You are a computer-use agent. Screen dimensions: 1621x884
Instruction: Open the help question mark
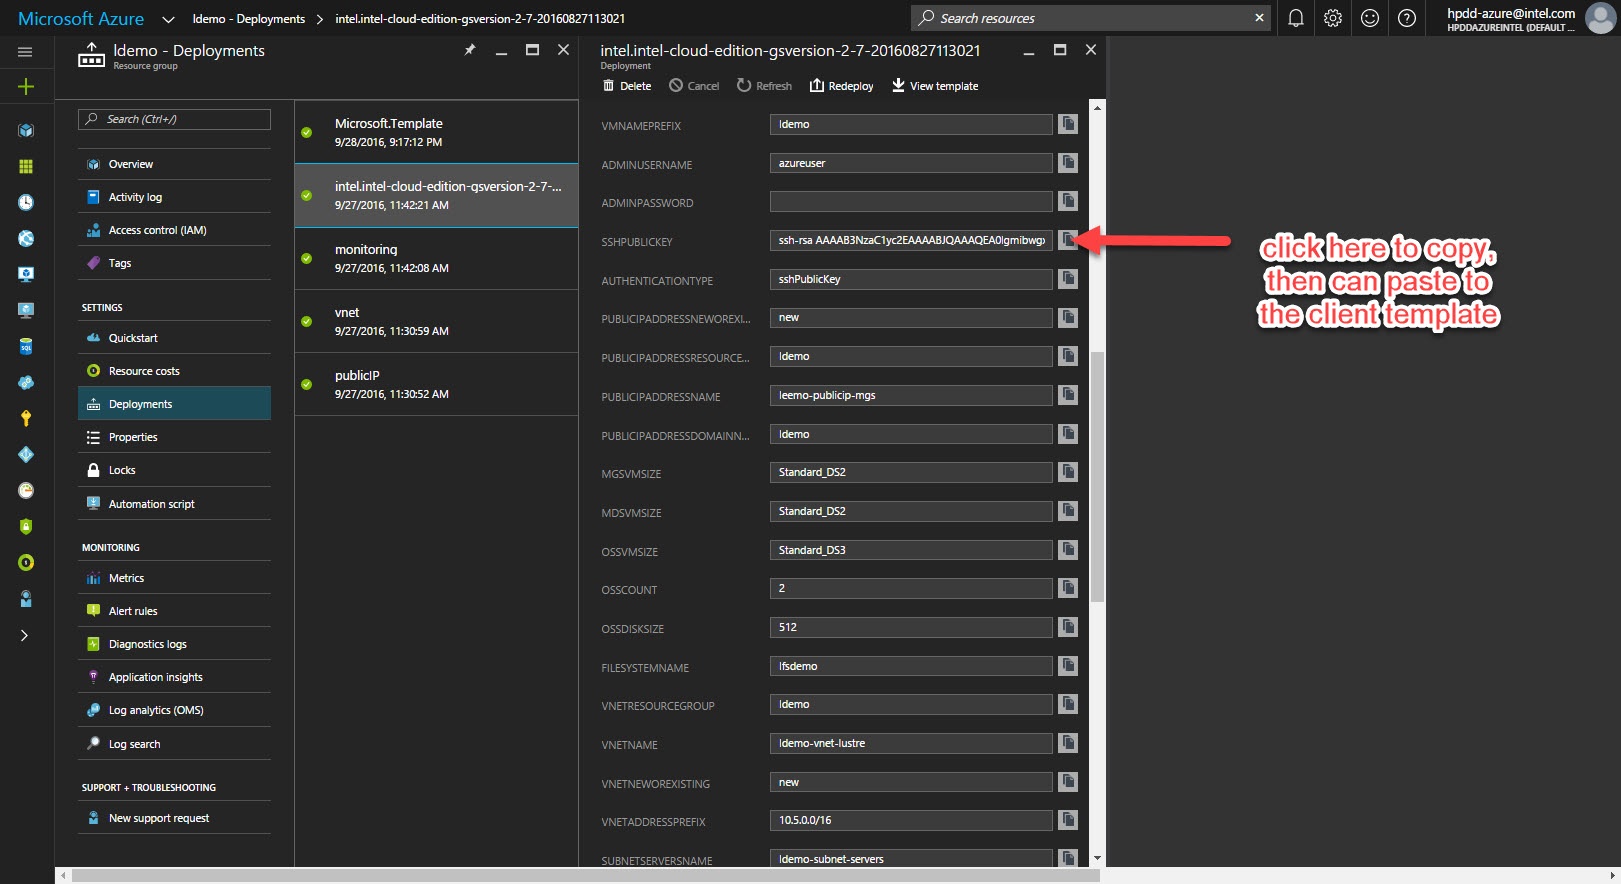coord(1407,18)
